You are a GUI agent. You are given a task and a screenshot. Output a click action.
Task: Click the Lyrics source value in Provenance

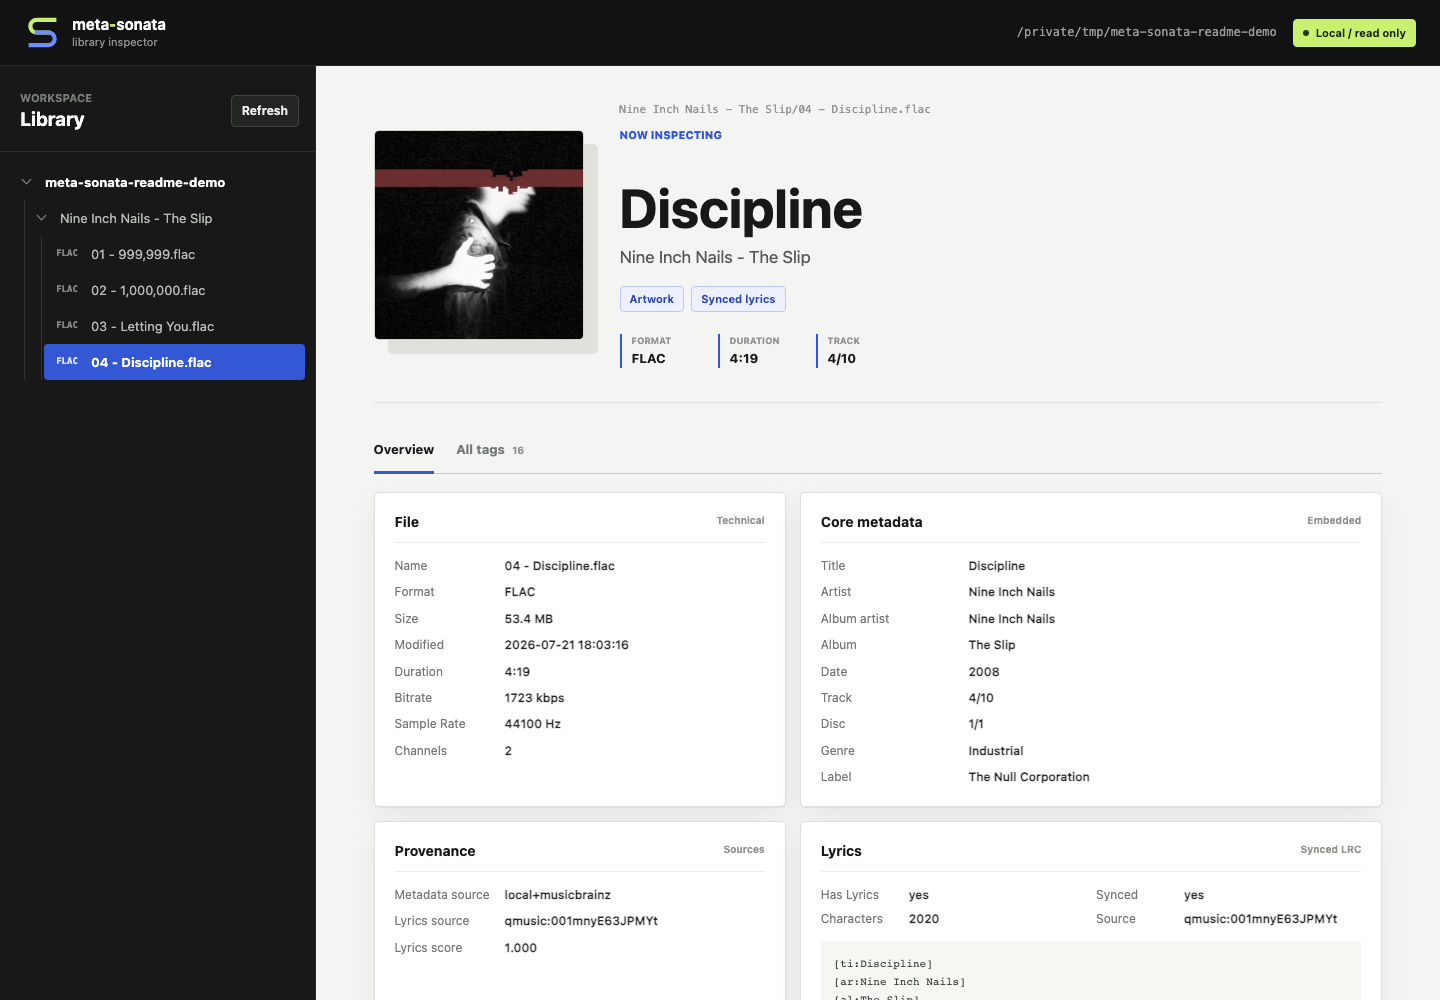click(581, 921)
